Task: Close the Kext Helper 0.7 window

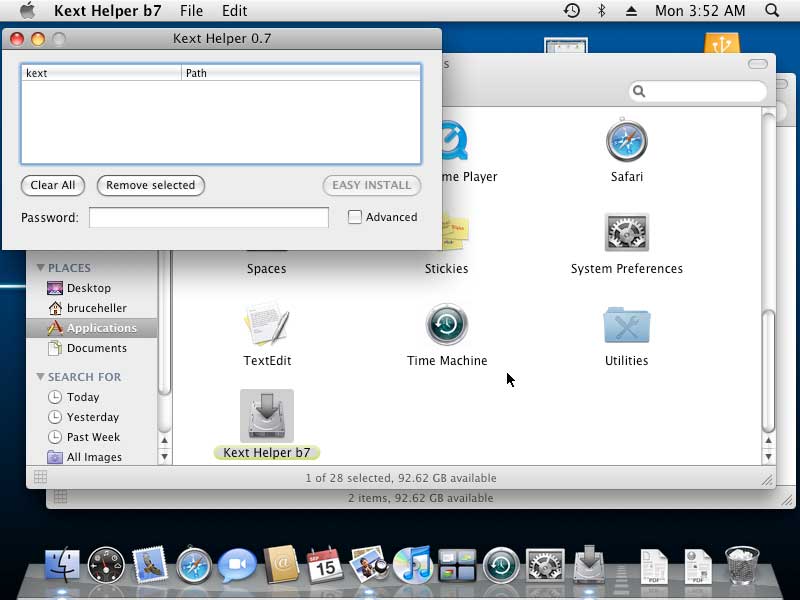Action: click(17, 39)
